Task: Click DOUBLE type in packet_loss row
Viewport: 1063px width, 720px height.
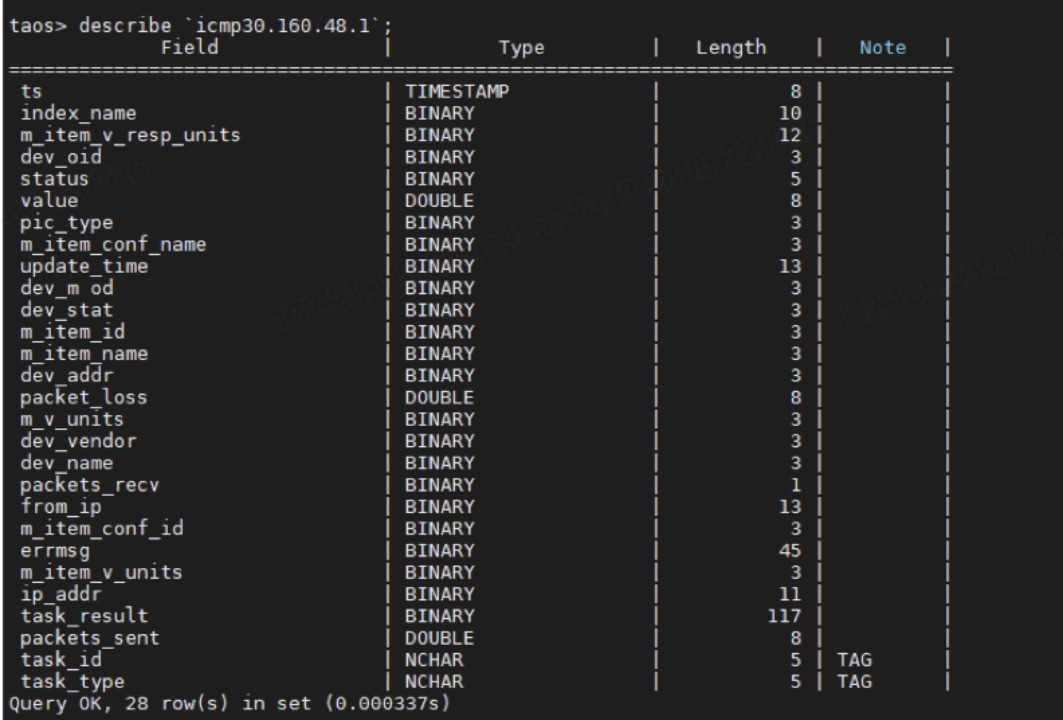Action: (x=439, y=397)
